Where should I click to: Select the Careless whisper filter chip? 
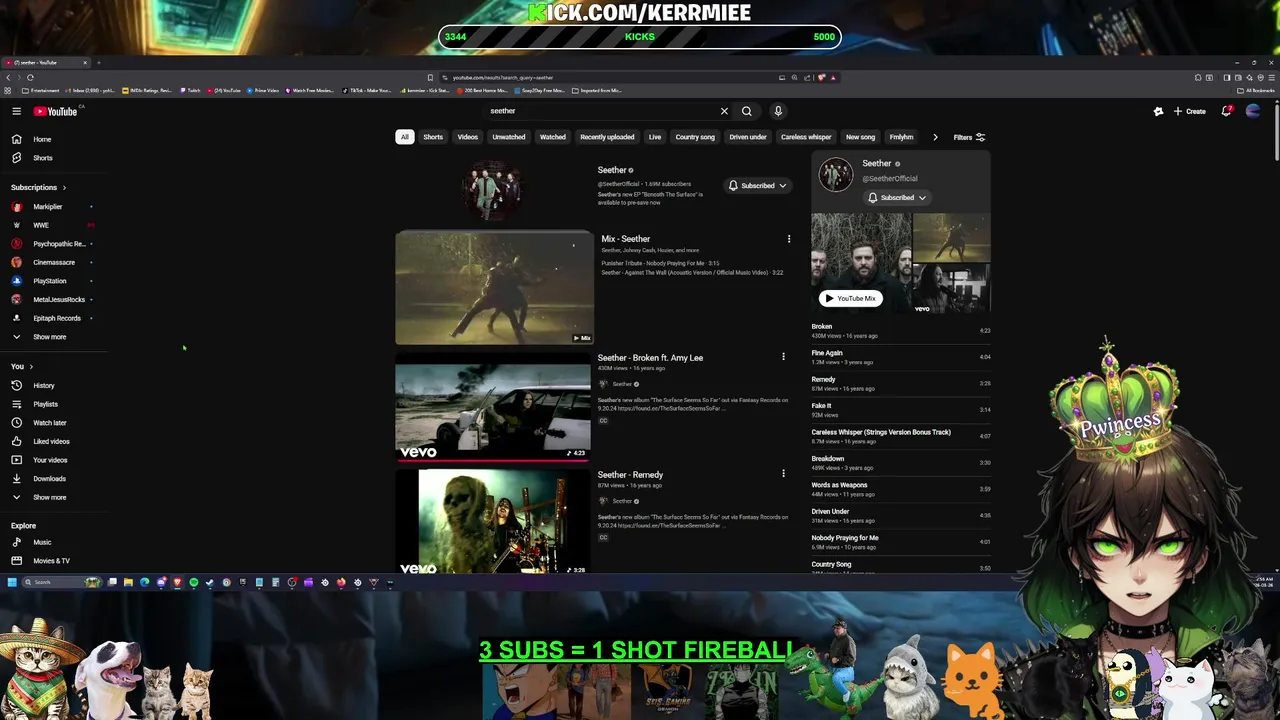[806, 137]
